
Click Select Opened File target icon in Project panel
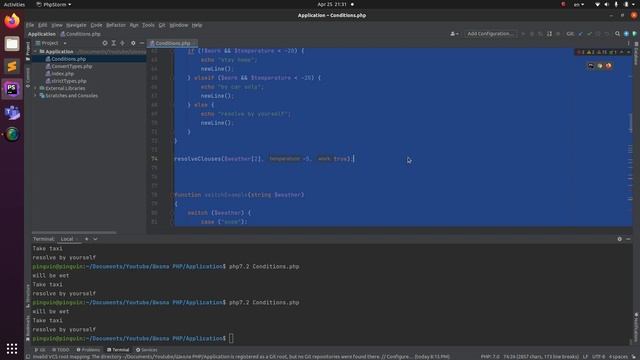[x=105, y=43]
